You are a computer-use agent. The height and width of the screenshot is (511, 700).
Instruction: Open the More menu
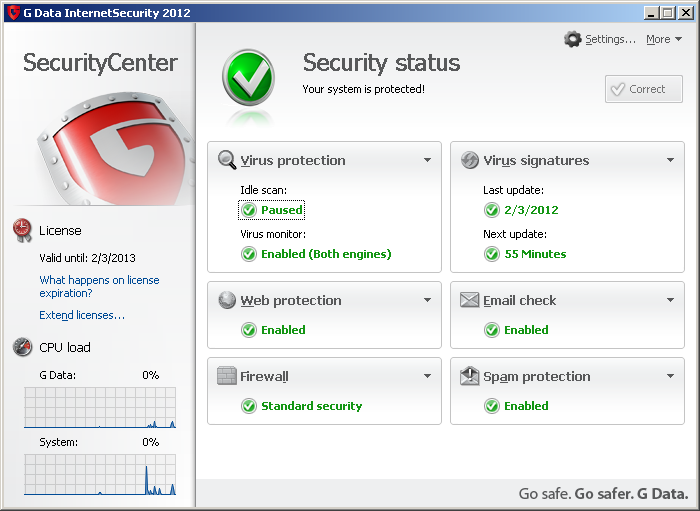click(x=663, y=39)
